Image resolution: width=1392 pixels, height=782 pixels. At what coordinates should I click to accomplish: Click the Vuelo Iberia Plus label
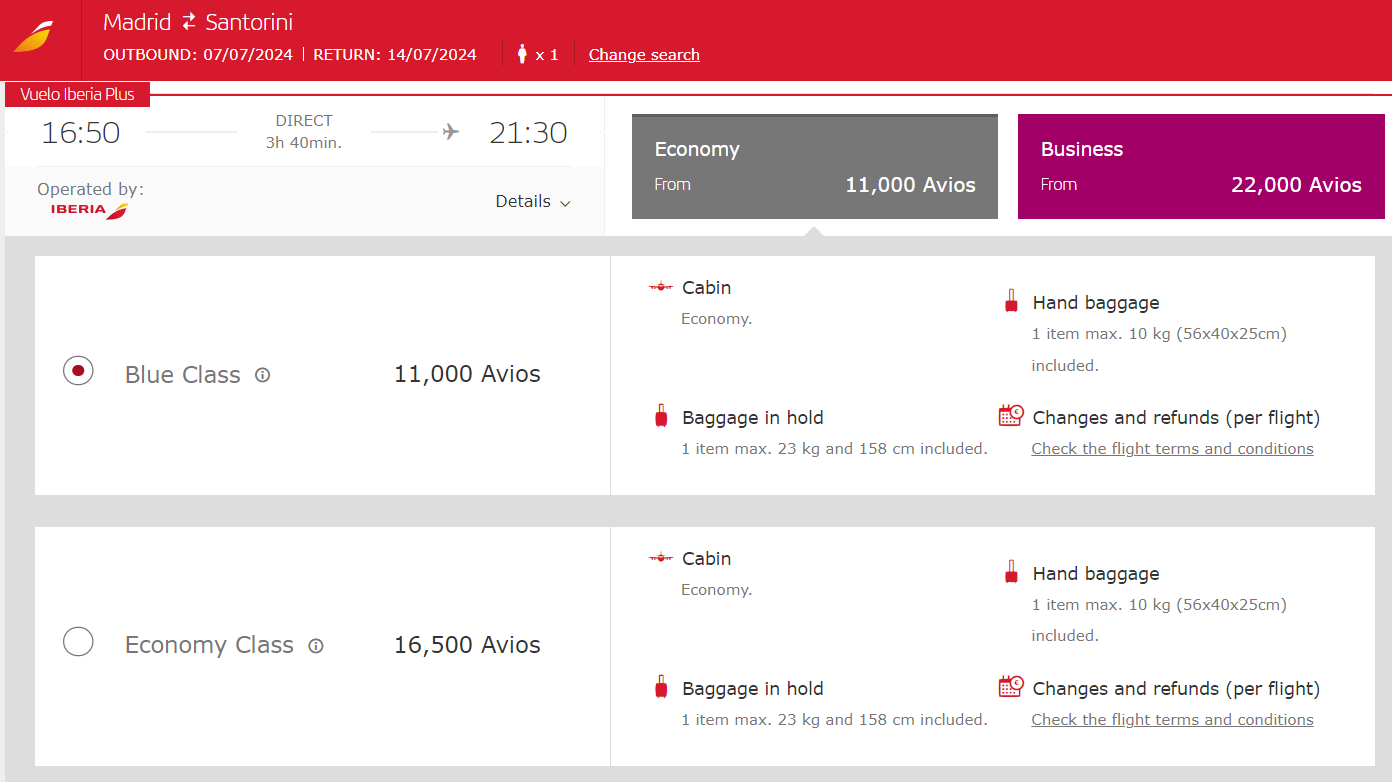point(77,94)
